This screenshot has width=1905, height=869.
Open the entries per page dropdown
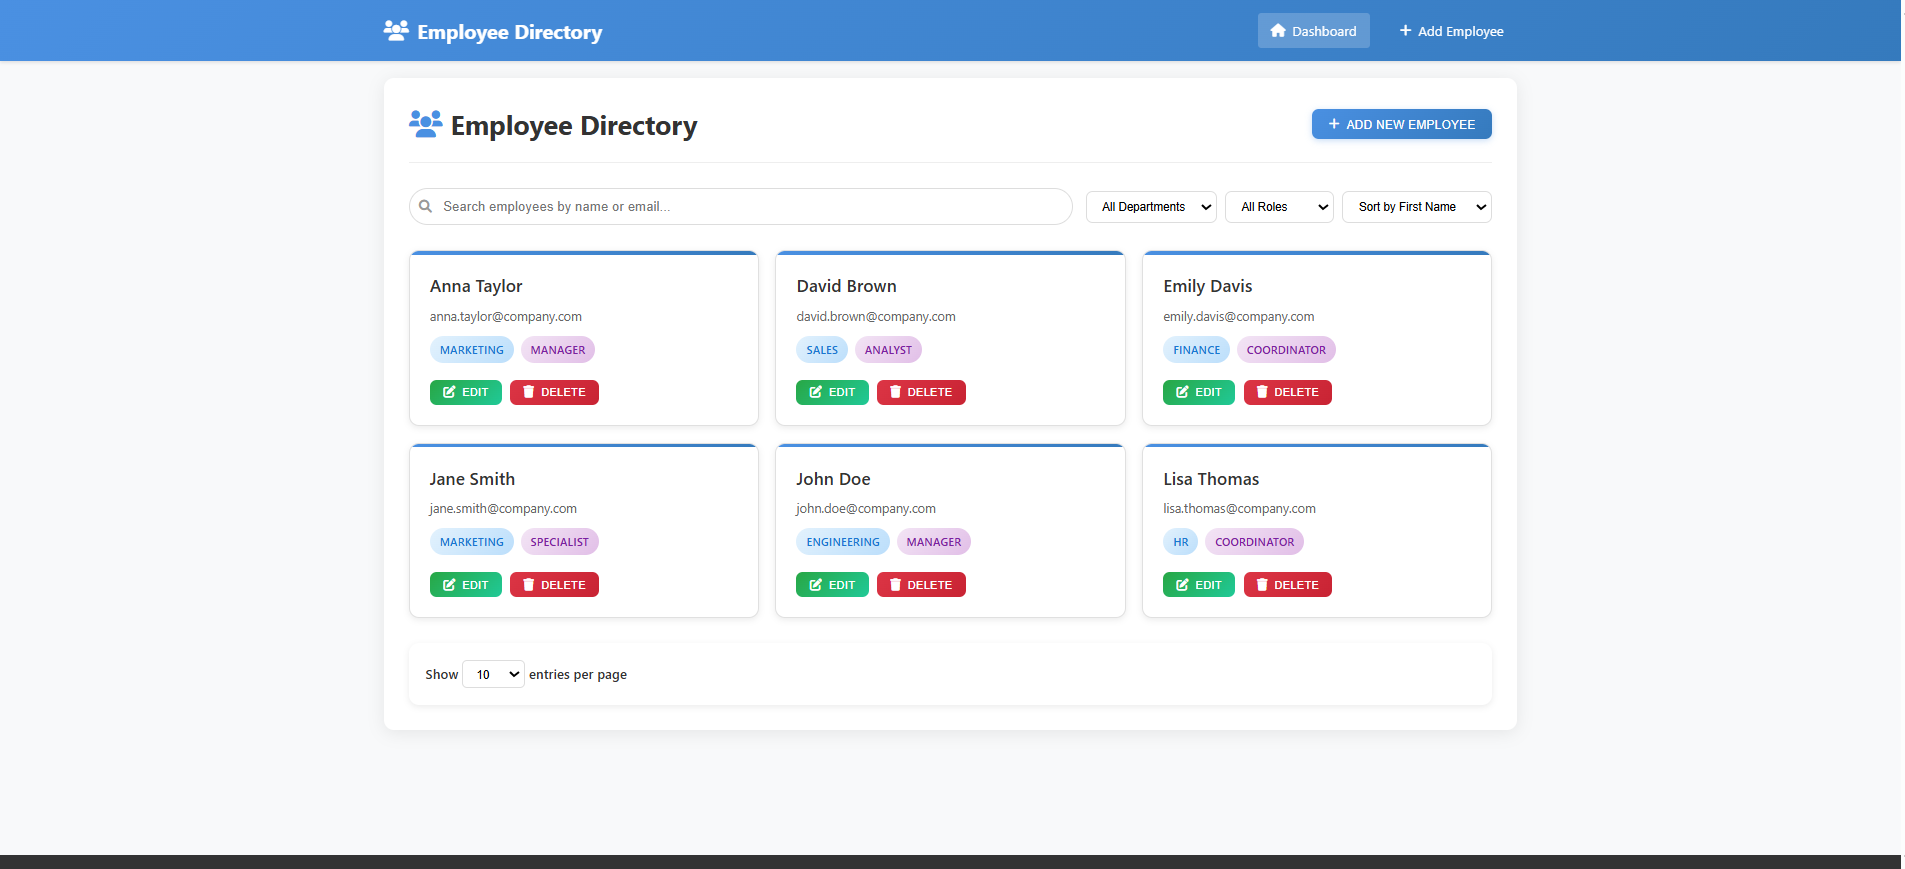pos(493,674)
